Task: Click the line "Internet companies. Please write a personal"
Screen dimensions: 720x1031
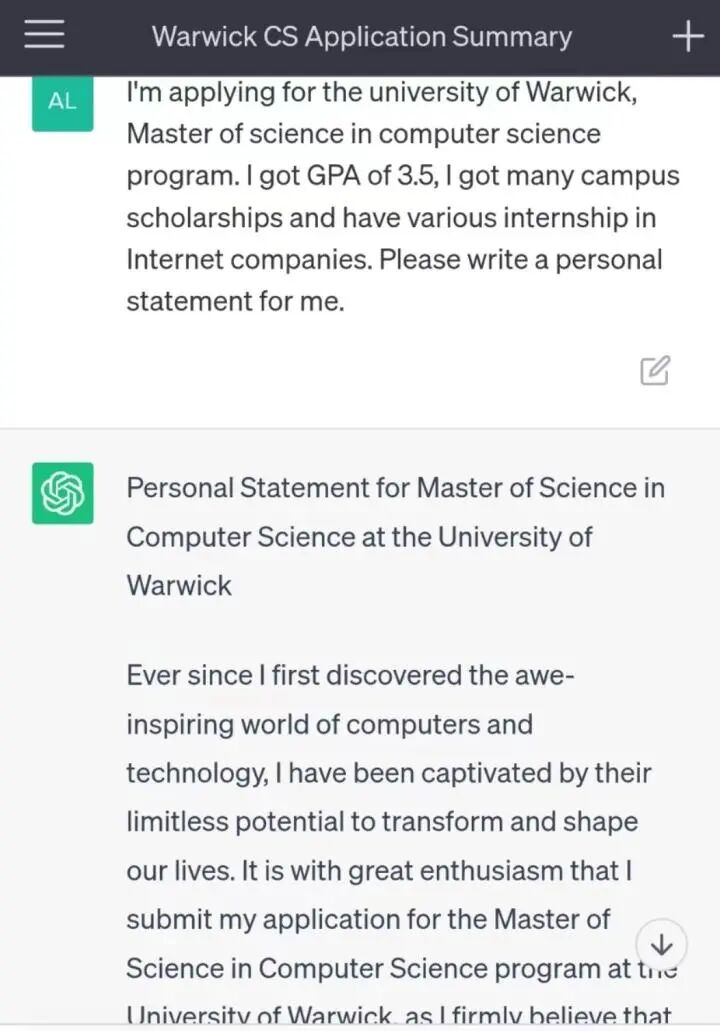Action: pyautogui.click(x=394, y=259)
